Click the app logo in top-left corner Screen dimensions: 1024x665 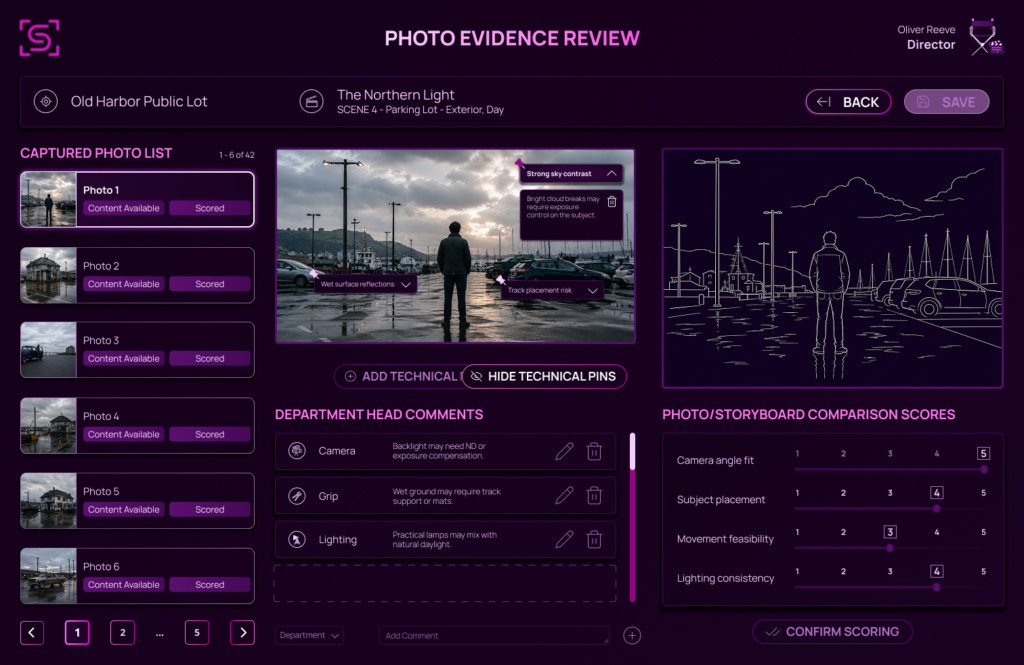pos(39,38)
